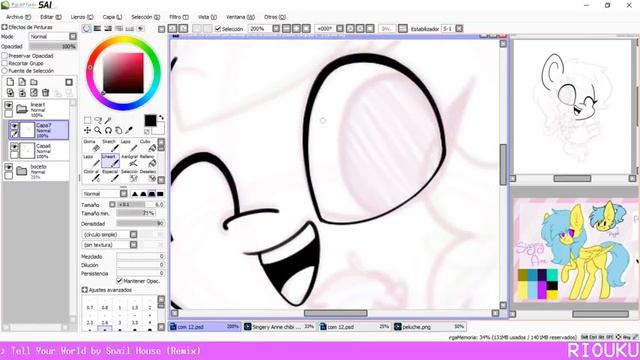This screenshot has width=640, height=360.
Task: Open the Estabilizador value dropdown
Action: point(459,29)
